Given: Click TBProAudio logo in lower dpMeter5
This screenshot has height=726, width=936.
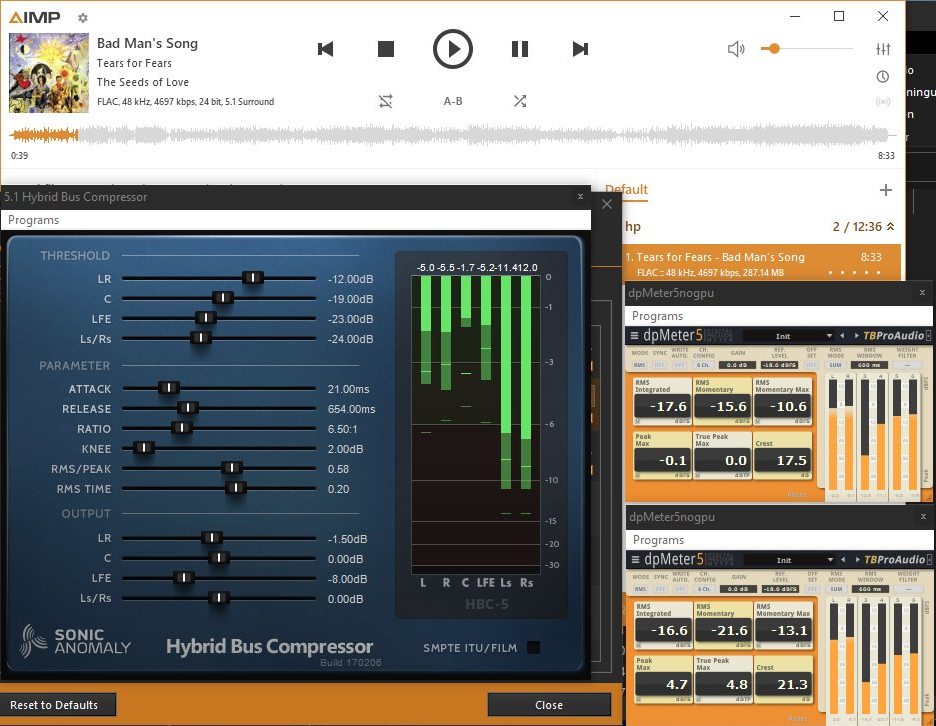Looking at the screenshot, I should 895,559.
